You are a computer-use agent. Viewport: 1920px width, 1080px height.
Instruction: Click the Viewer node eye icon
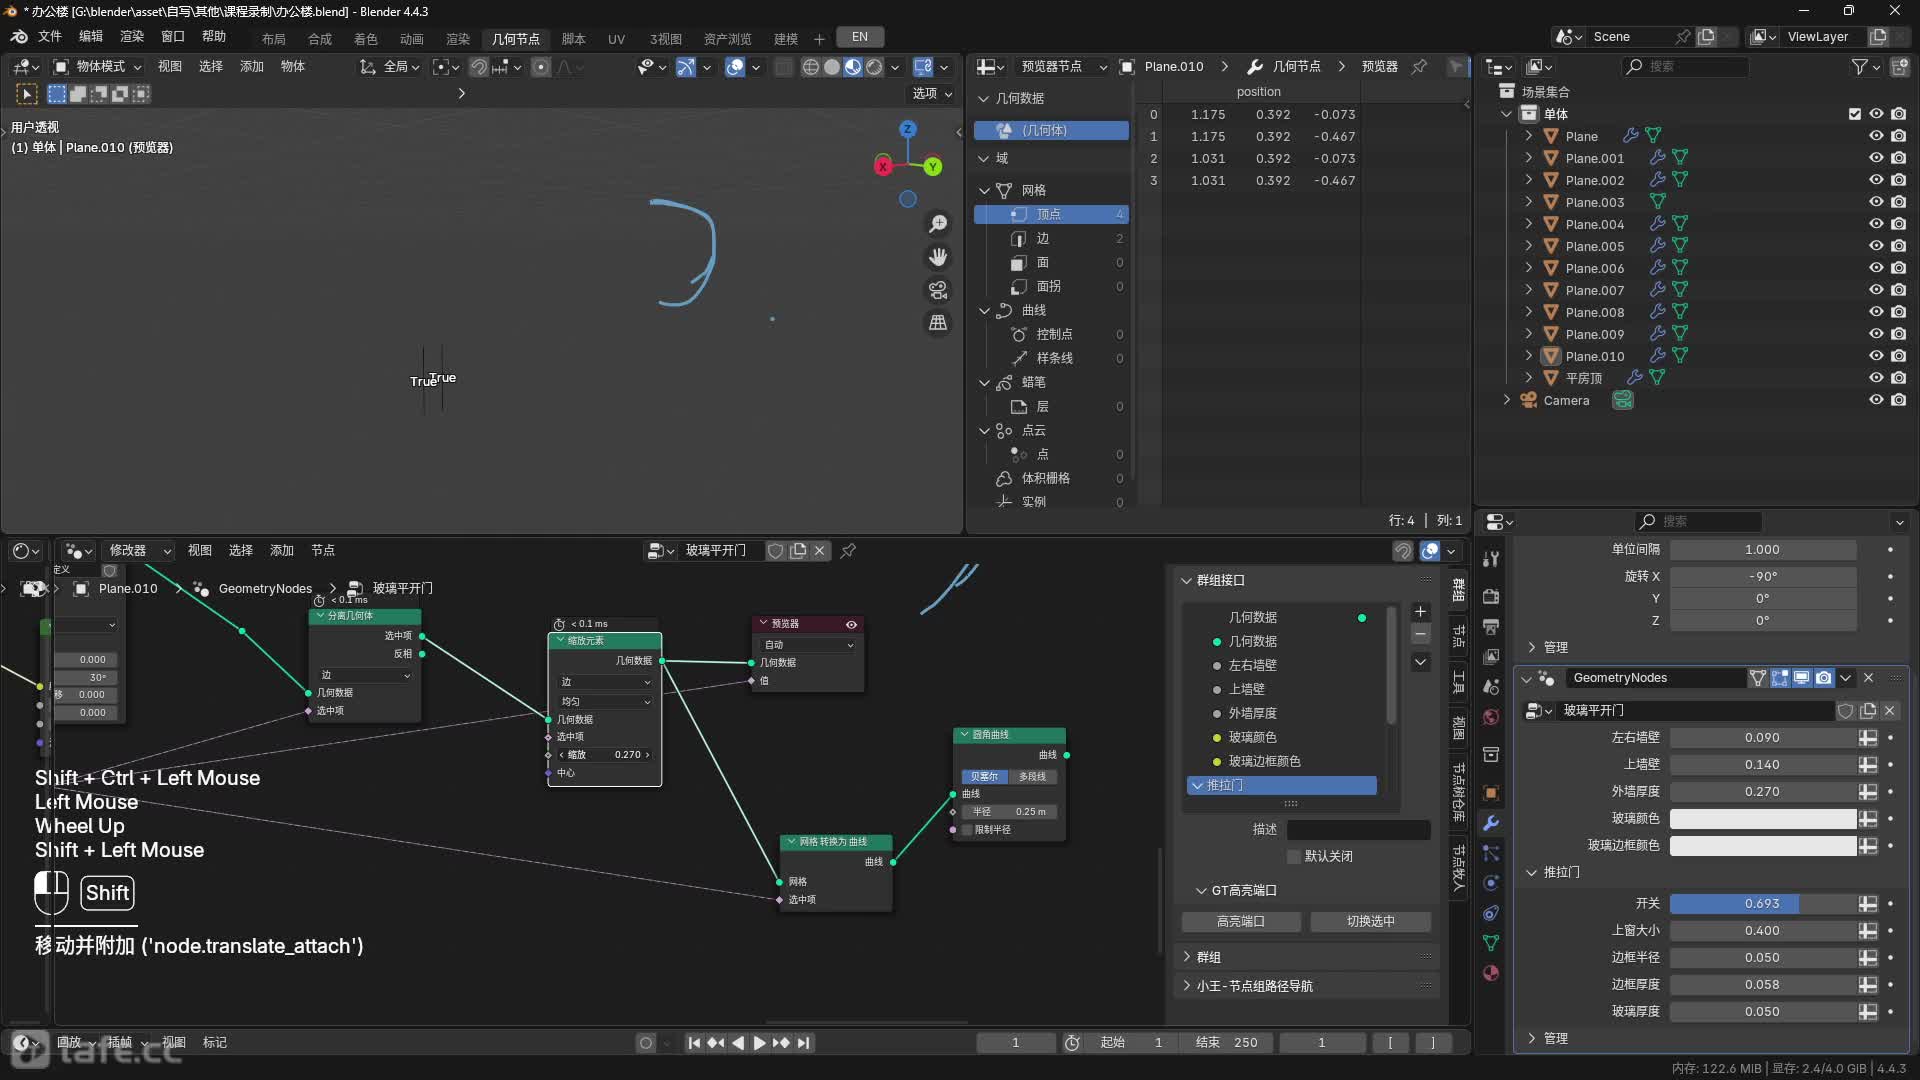pyautogui.click(x=852, y=624)
